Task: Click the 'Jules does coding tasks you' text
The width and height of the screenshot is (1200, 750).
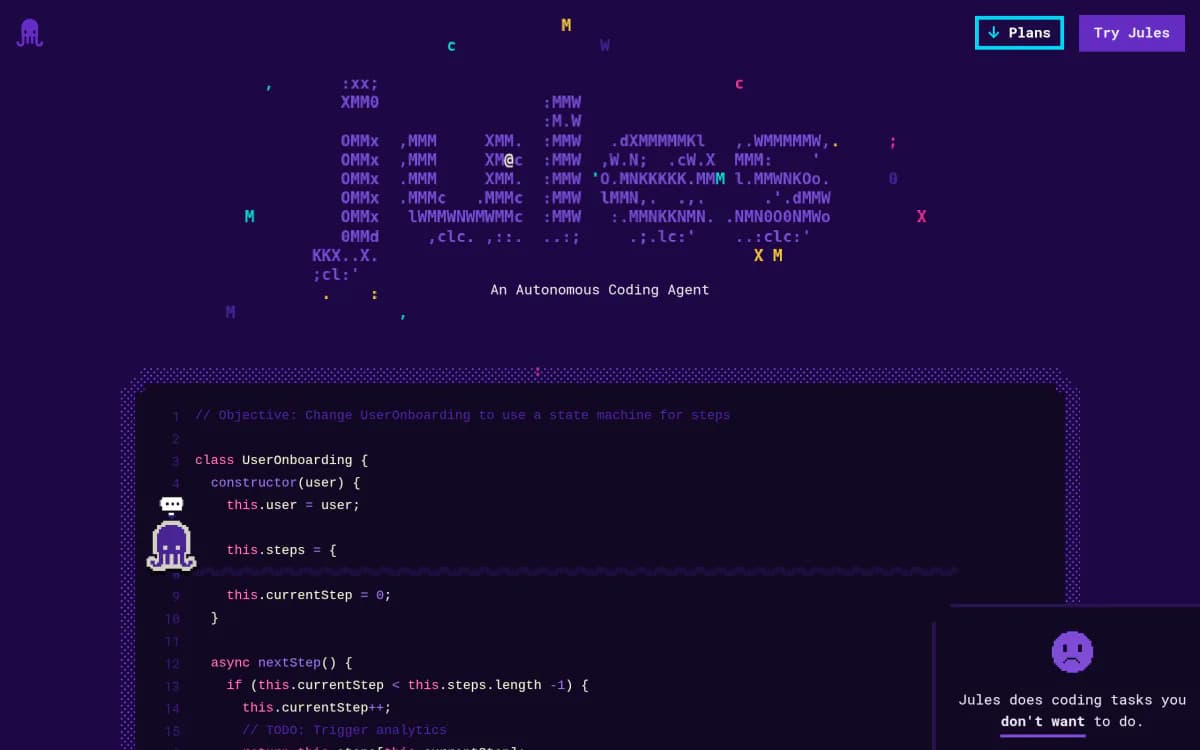Action: (x=1072, y=700)
